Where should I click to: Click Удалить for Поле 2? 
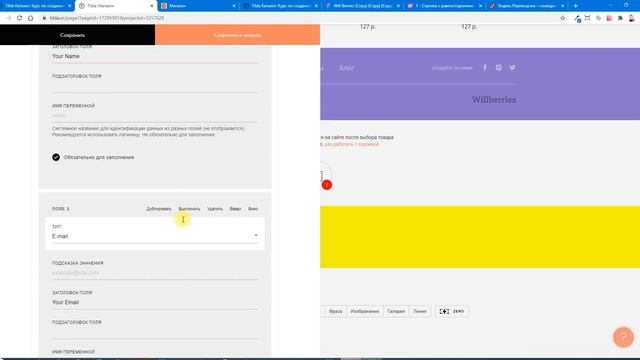215,209
